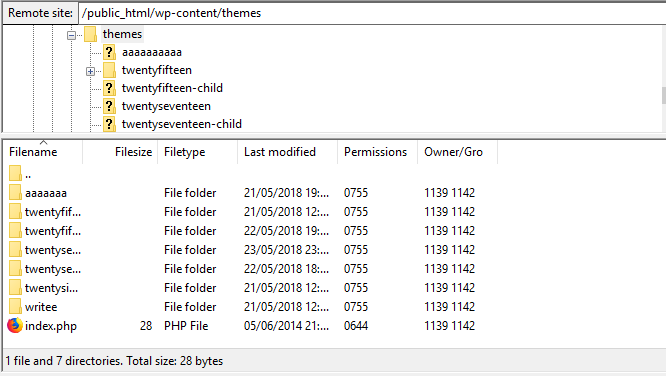Select the themes folder icon in tree
666x376 pixels.
tap(90, 34)
